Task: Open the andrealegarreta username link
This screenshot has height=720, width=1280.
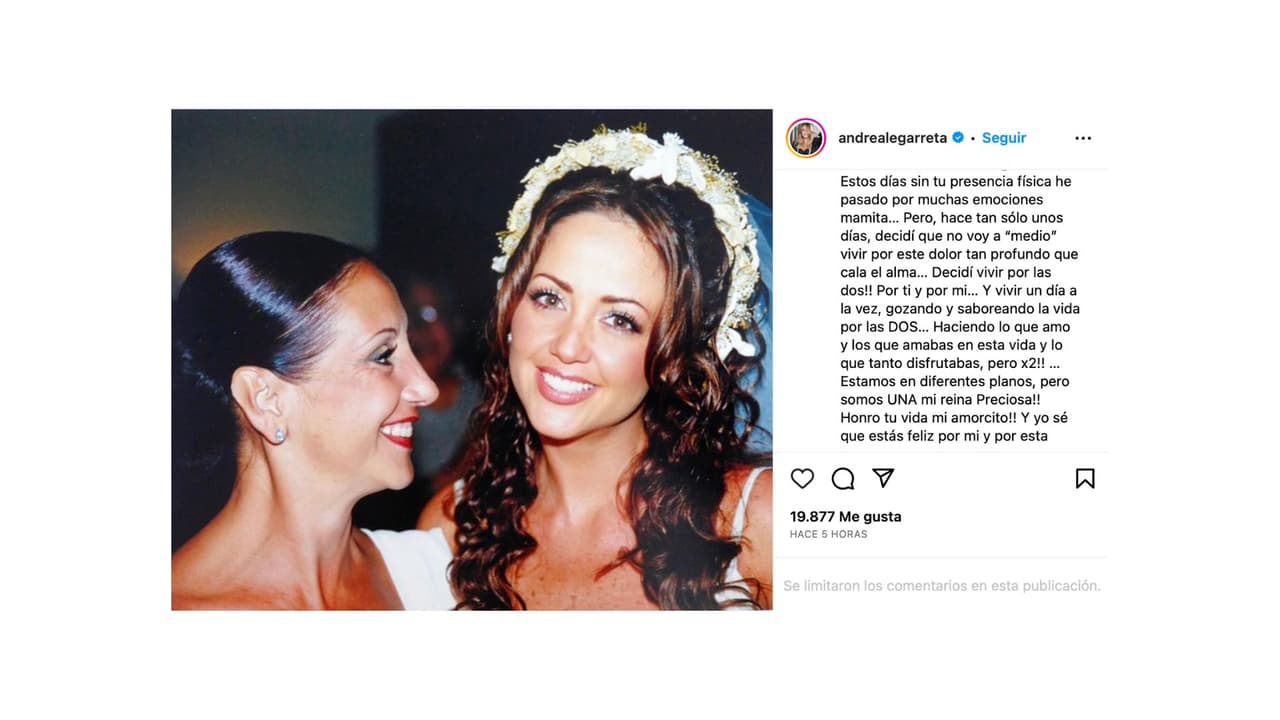Action: [893, 138]
